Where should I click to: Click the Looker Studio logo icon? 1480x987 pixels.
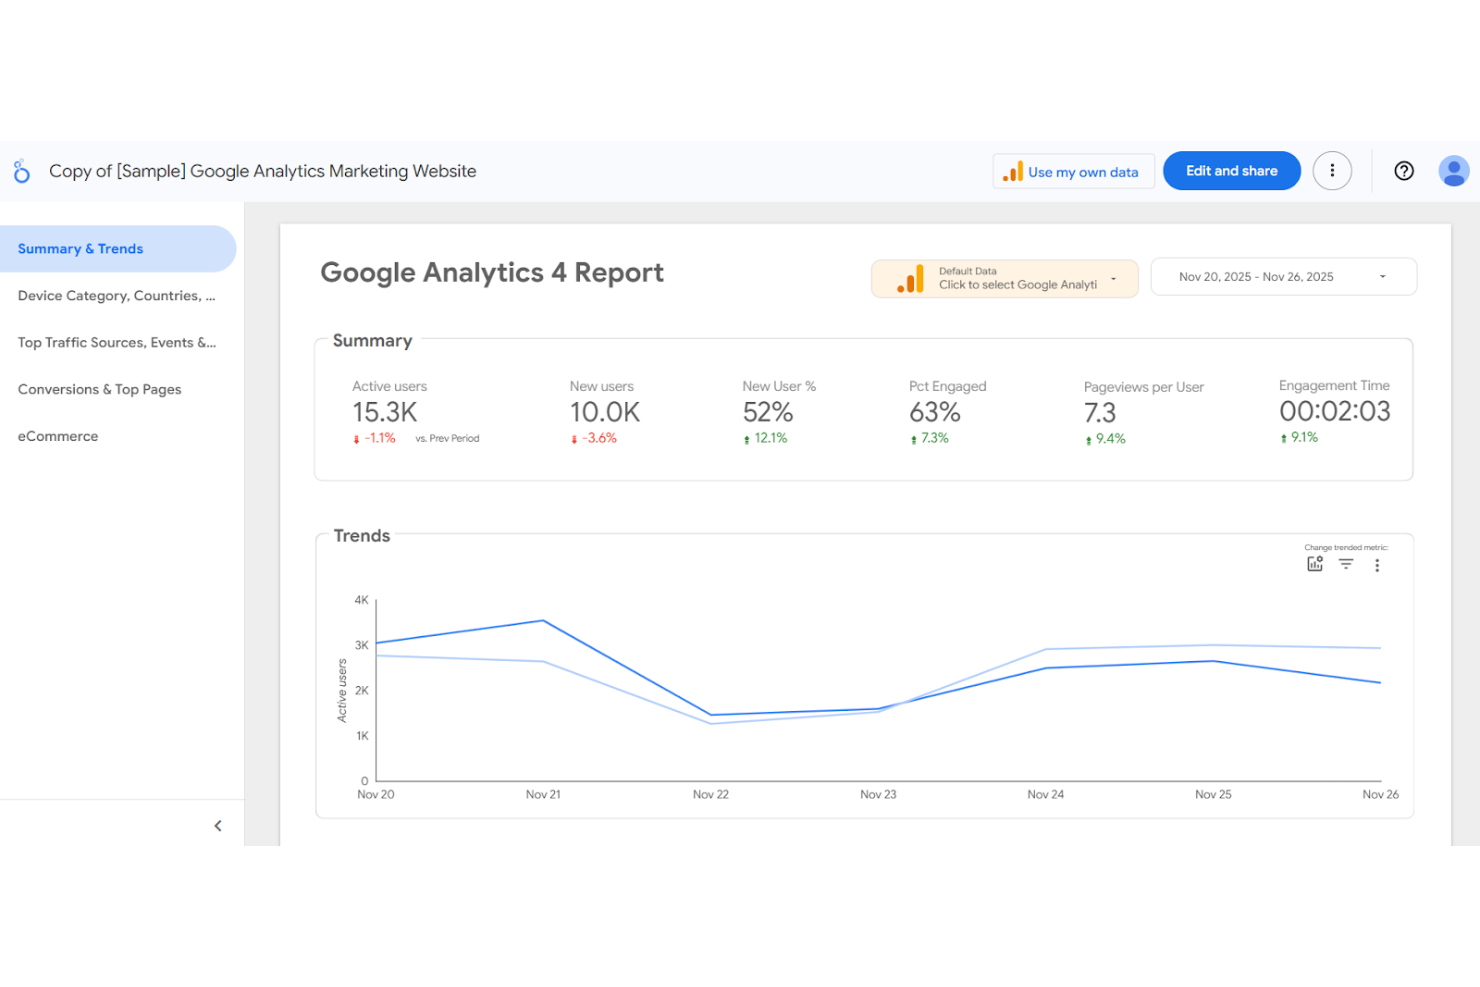[21, 171]
